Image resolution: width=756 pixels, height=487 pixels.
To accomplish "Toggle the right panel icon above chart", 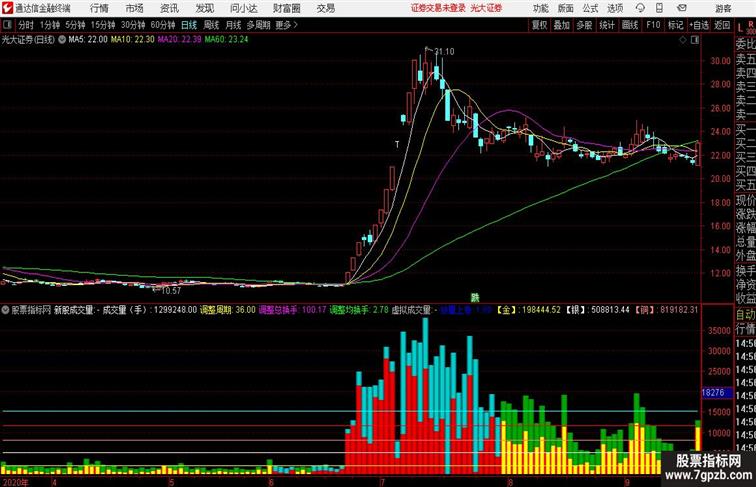I will pyautogui.click(x=695, y=40).
